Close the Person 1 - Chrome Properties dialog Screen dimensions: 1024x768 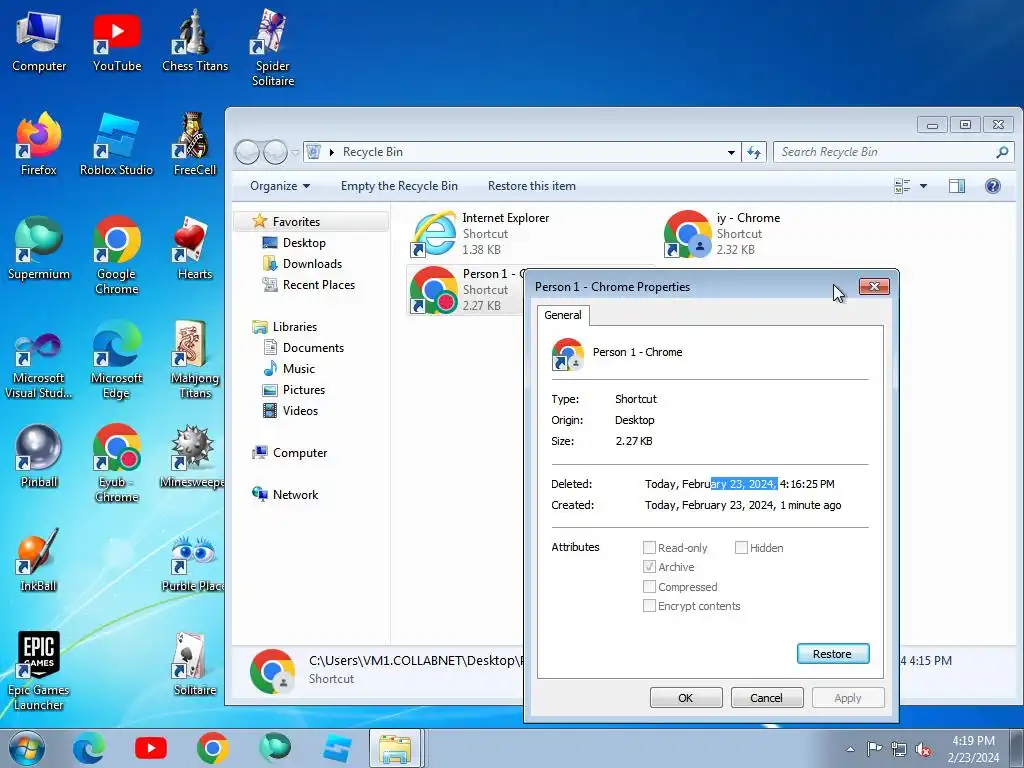tap(874, 286)
